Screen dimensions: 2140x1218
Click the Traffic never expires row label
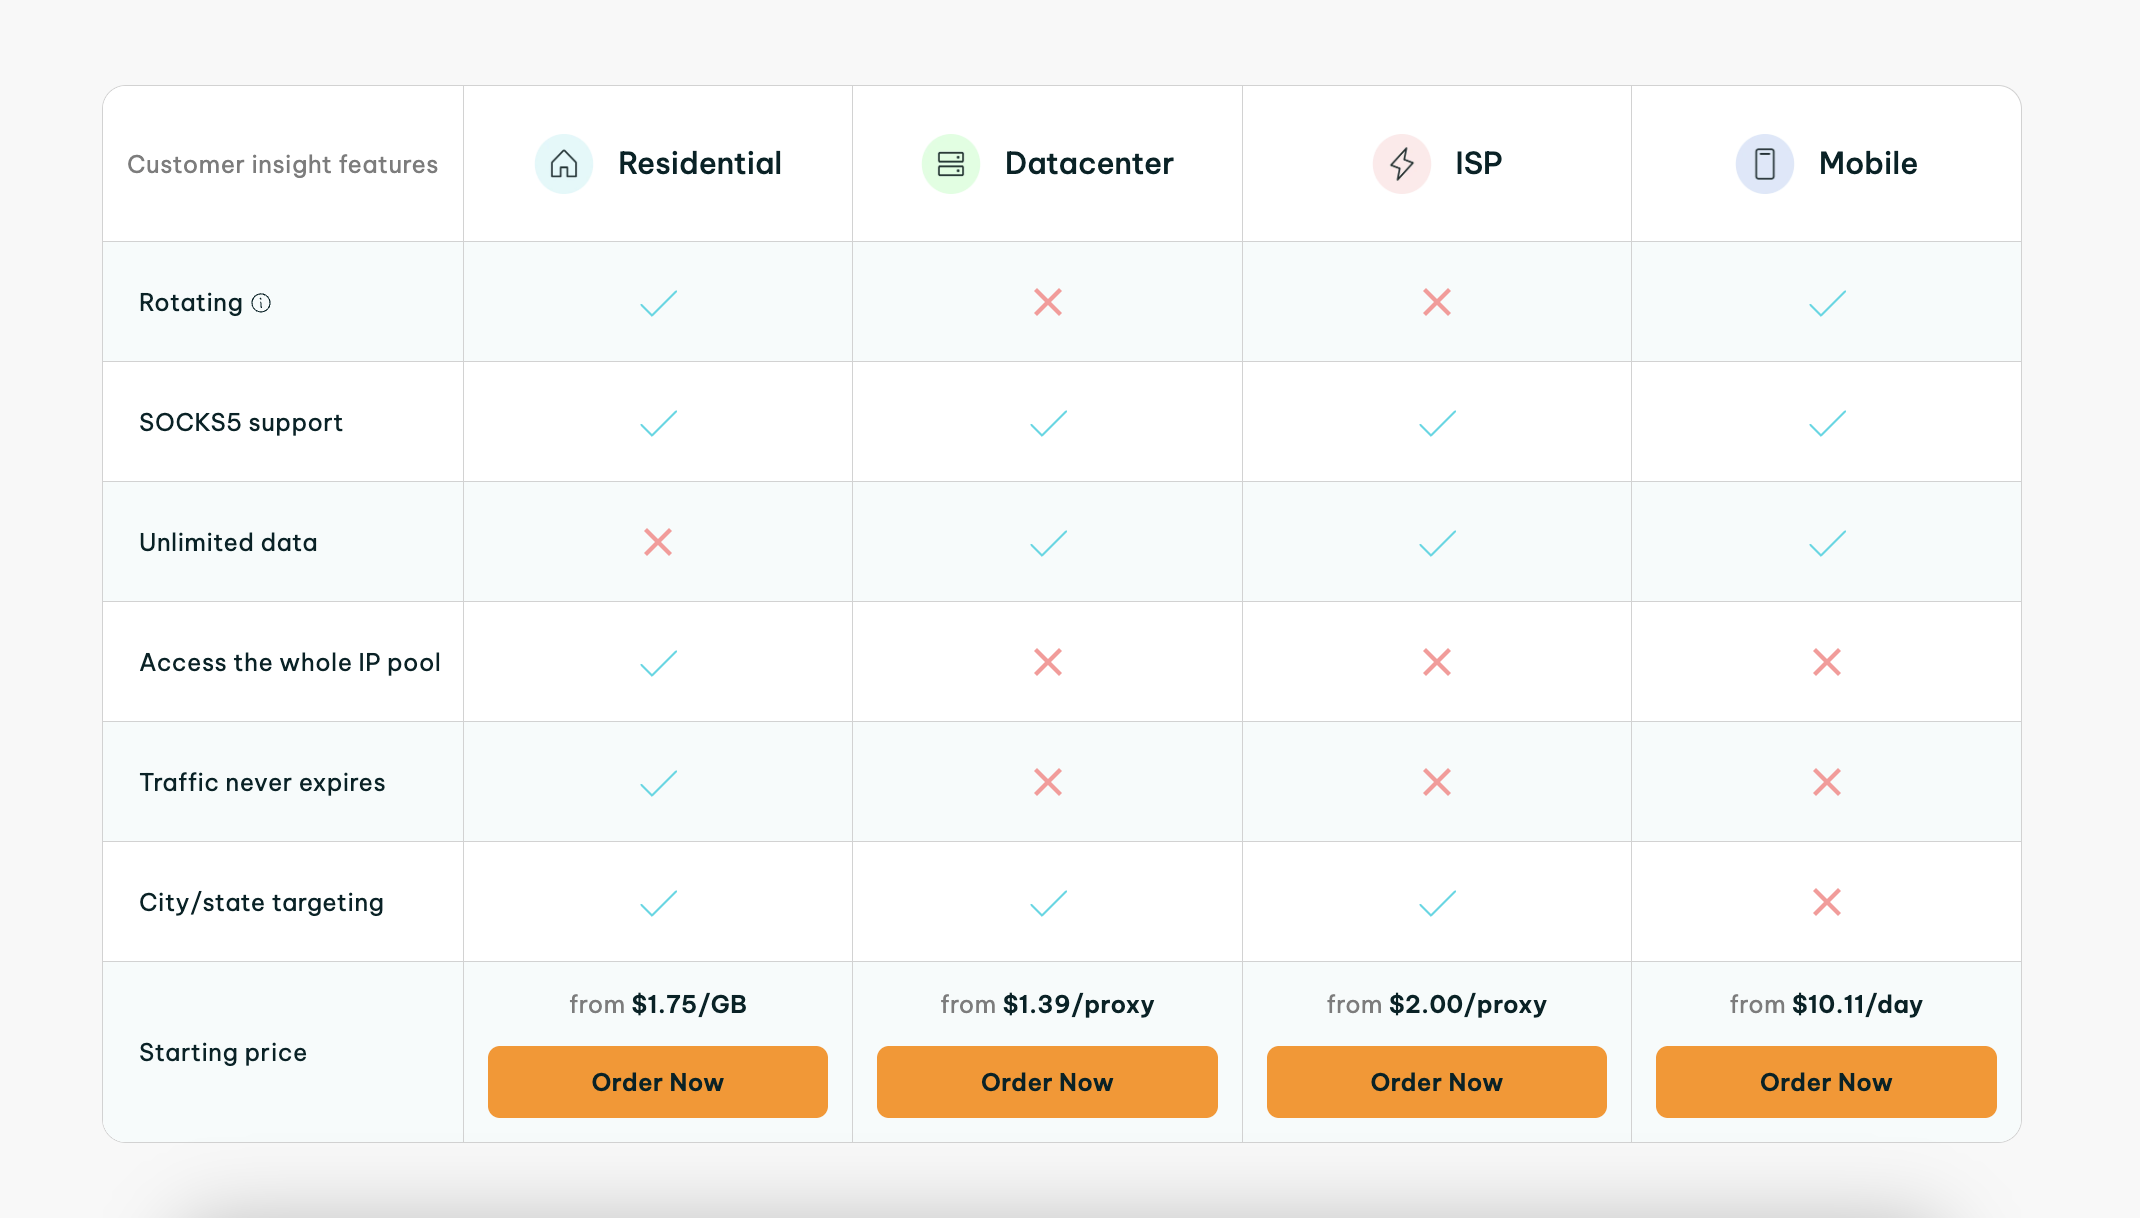[262, 783]
